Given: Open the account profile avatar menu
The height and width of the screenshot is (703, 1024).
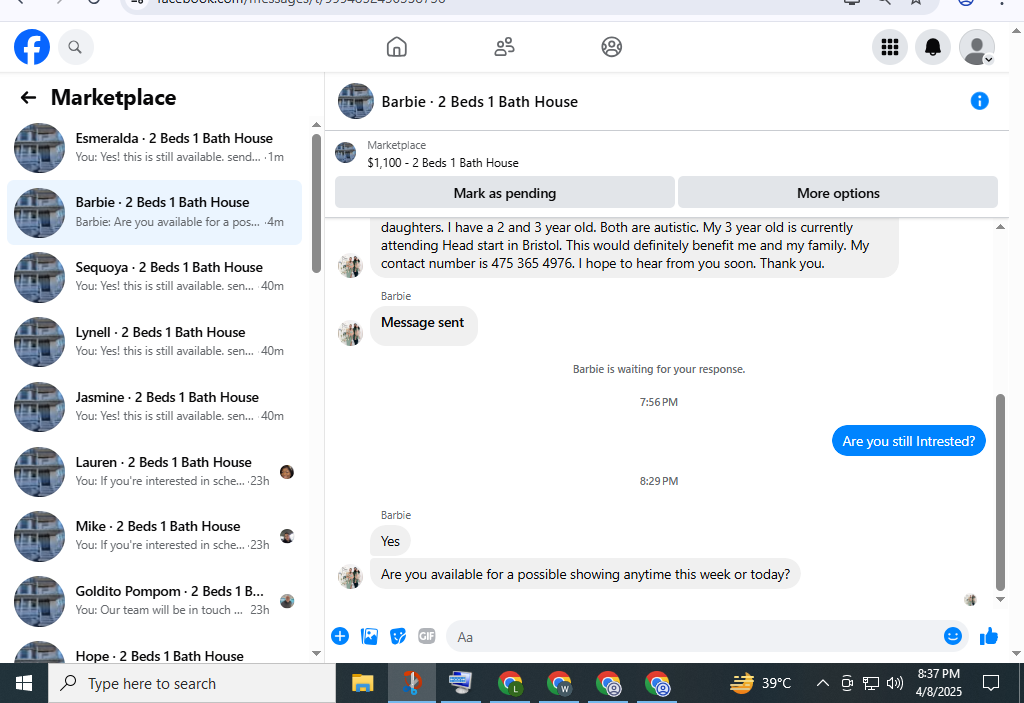Looking at the screenshot, I should pyautogui.click(x=976, y=47).
